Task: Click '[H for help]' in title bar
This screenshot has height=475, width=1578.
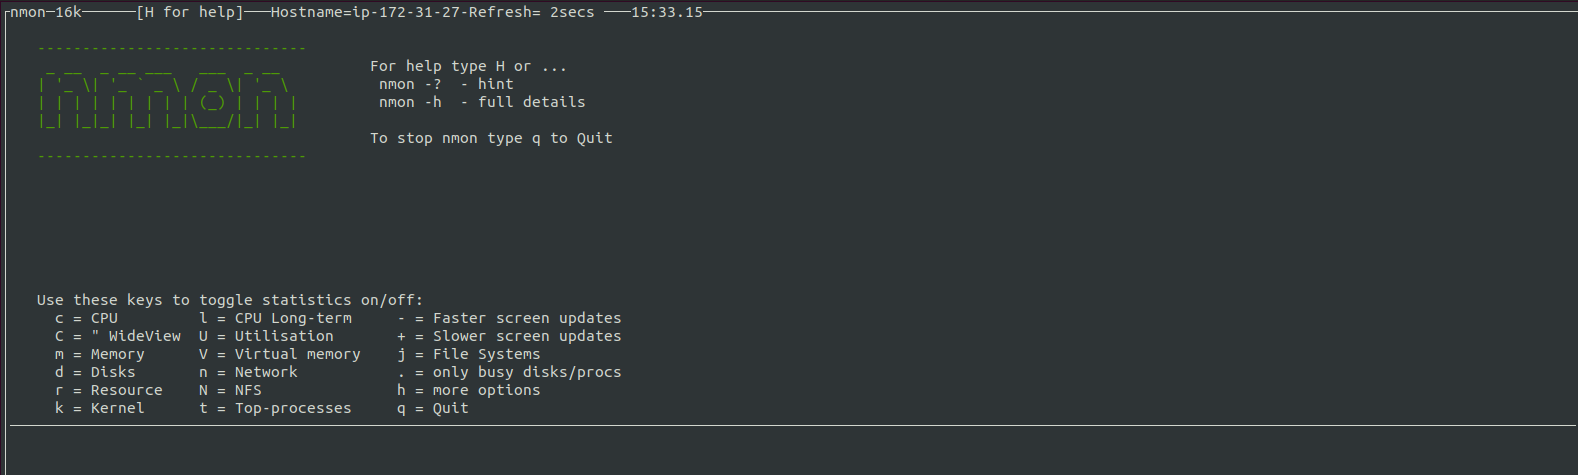Action: pos(190,12)
